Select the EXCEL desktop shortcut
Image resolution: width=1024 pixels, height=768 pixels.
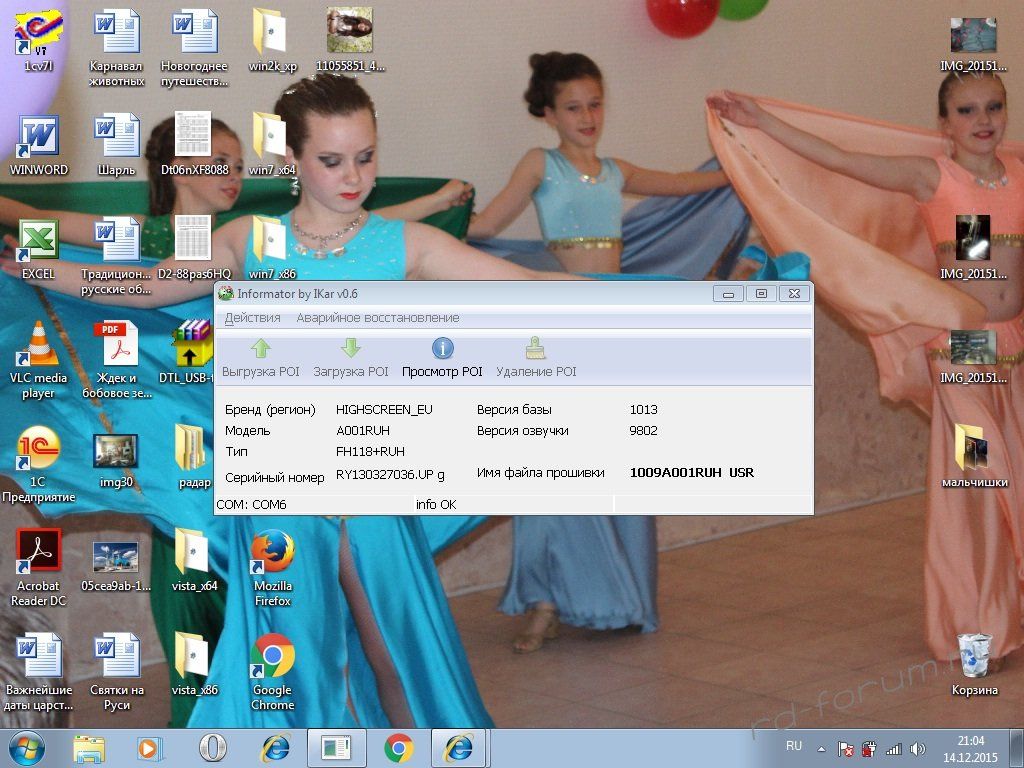[x=38, y=249]
